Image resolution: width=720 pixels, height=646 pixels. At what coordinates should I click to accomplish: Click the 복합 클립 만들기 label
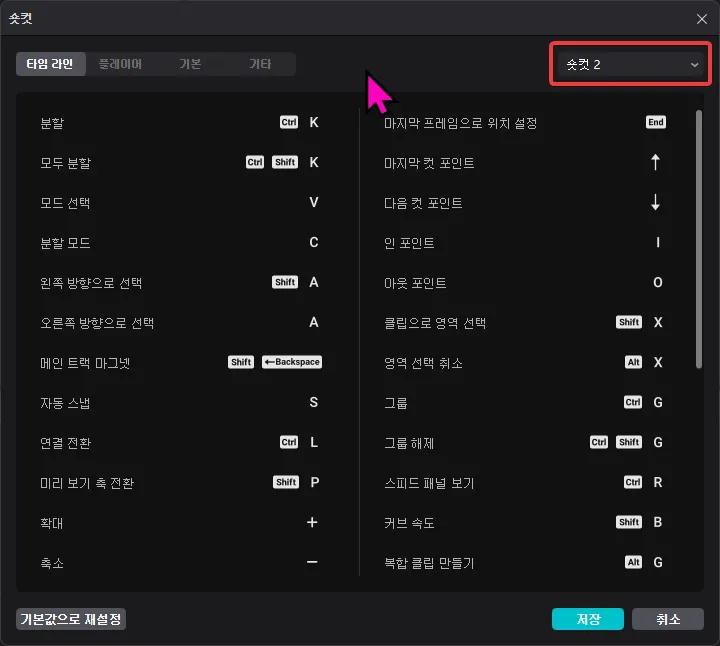pyautogui.click(x=429, y=563)
